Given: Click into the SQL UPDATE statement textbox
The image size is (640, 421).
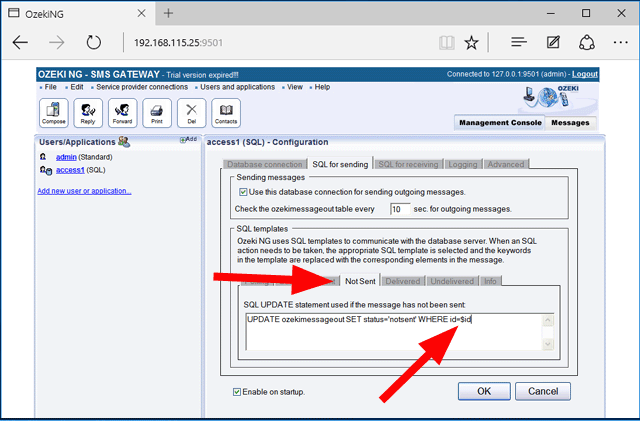Looking at the screenshot, I should pos(394,332).
